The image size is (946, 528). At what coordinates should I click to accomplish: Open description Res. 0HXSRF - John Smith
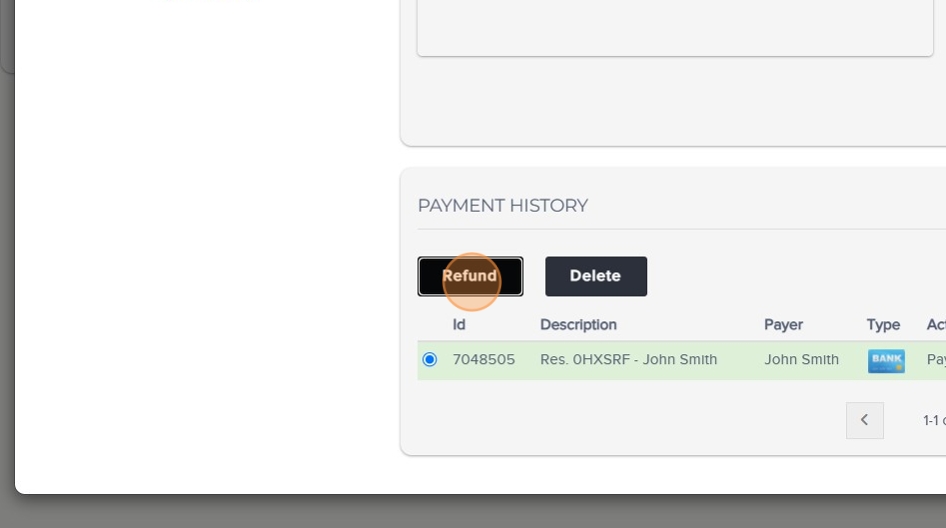(x=629, y=360)
